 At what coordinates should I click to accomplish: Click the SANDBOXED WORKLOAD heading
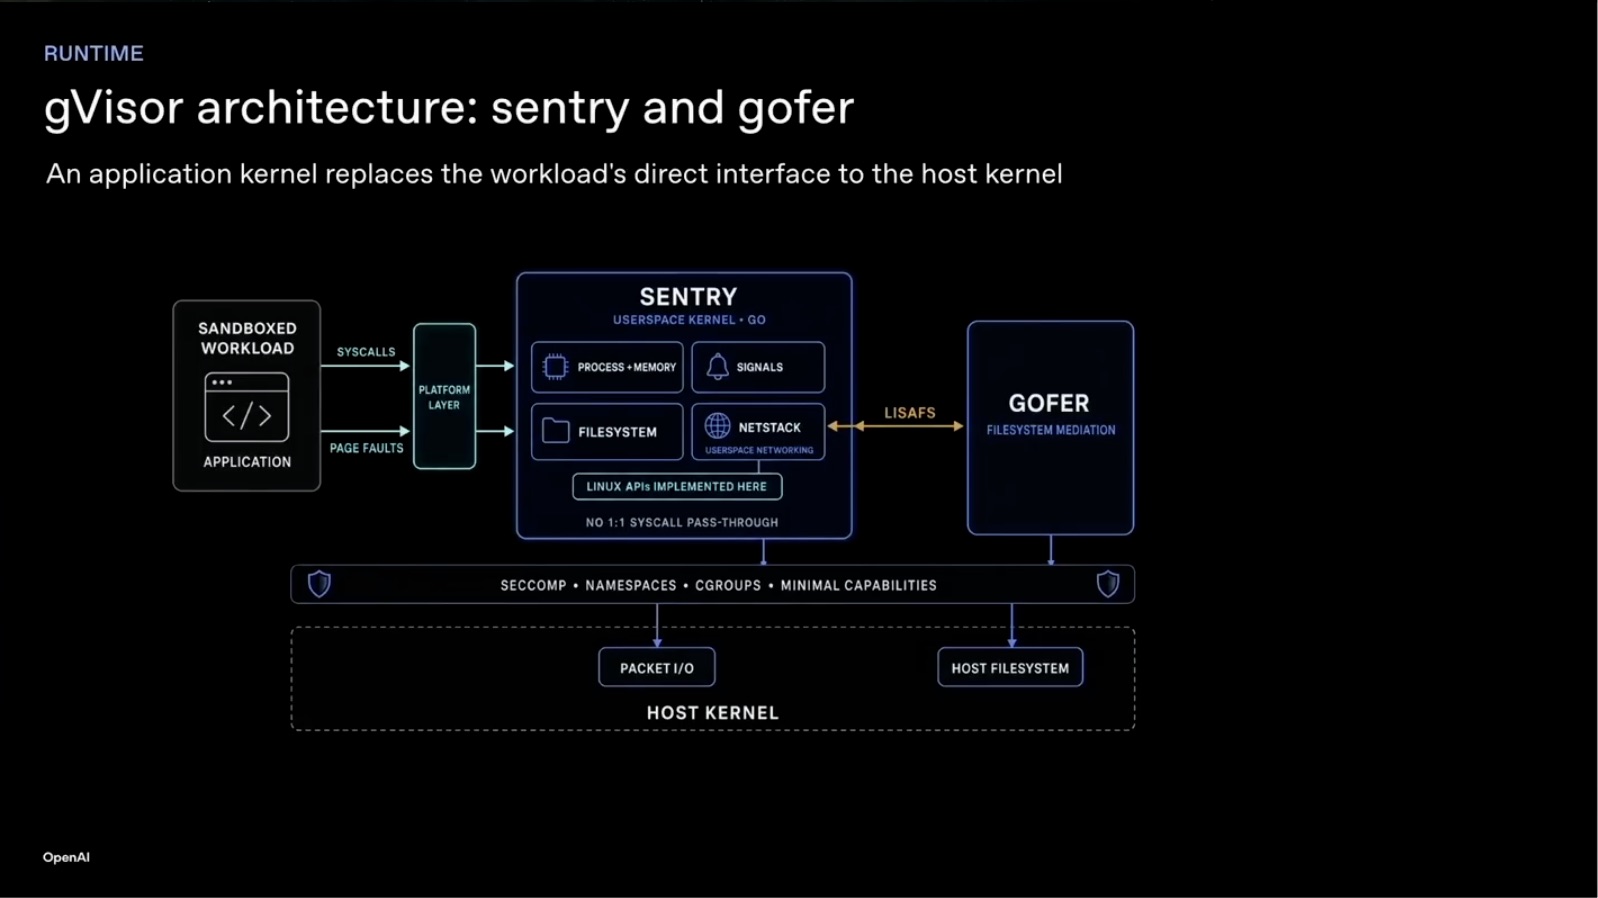click(247, 338)
